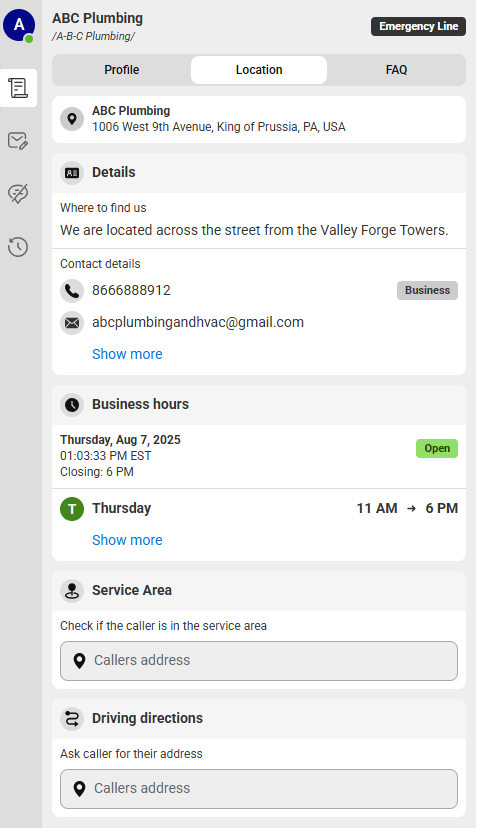Click the location pin next to ABC Plumbing address
Screen dimensions: 477x828
point(72,119)
